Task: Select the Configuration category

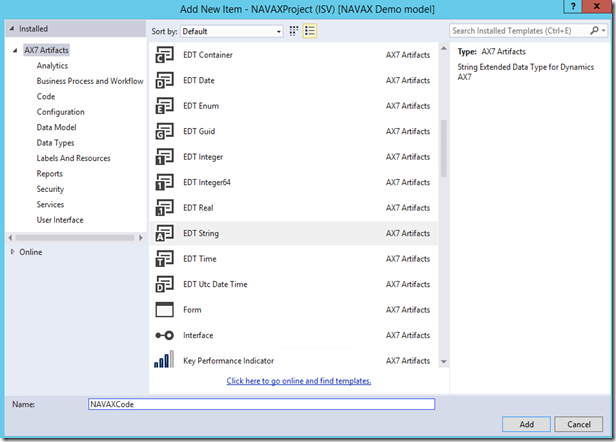Action: (60, 112)
